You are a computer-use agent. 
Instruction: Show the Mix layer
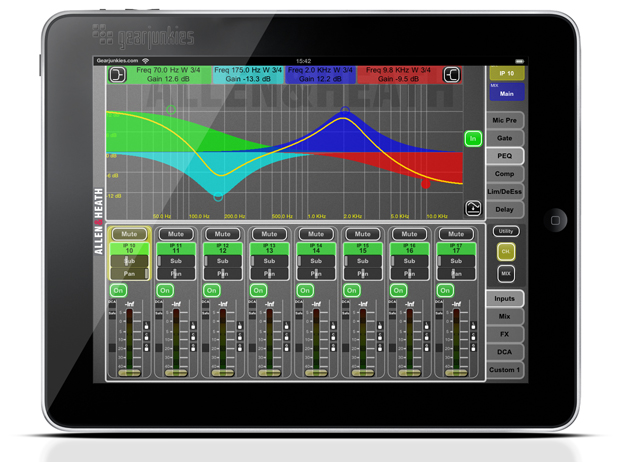pyautogui.click(x=505, y=316)
